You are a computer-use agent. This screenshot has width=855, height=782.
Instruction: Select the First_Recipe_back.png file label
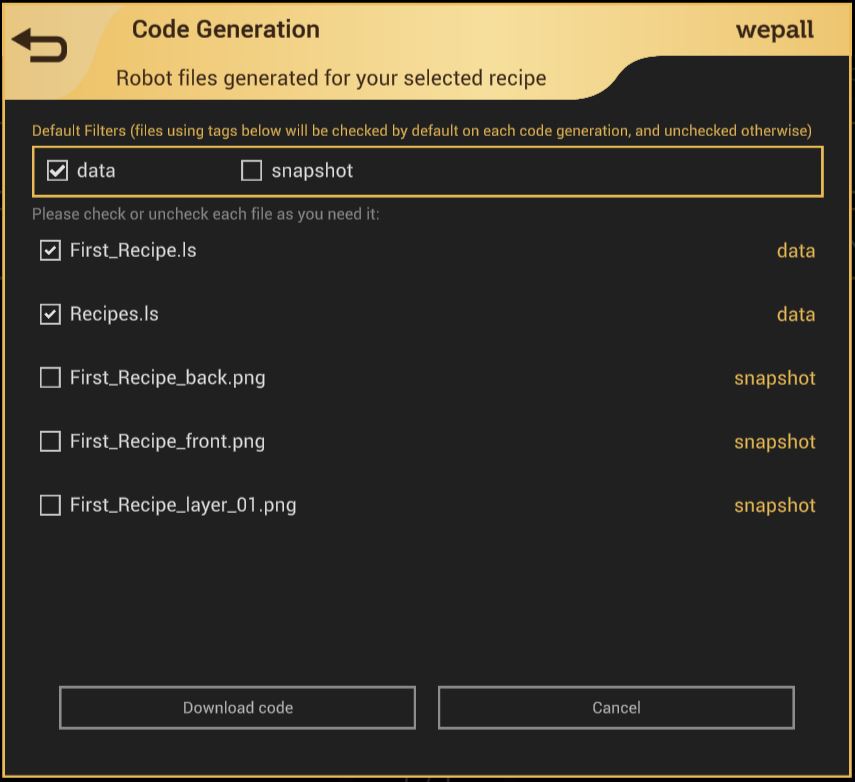point(167,378)
